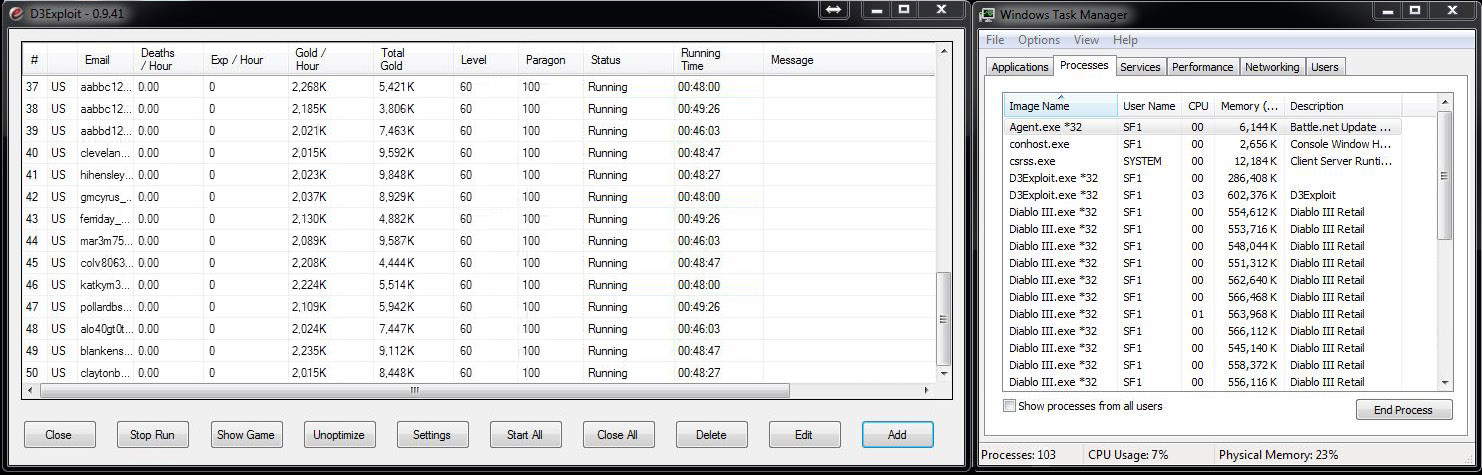
Task: Click the Edit button
Action: coord(804,434)
